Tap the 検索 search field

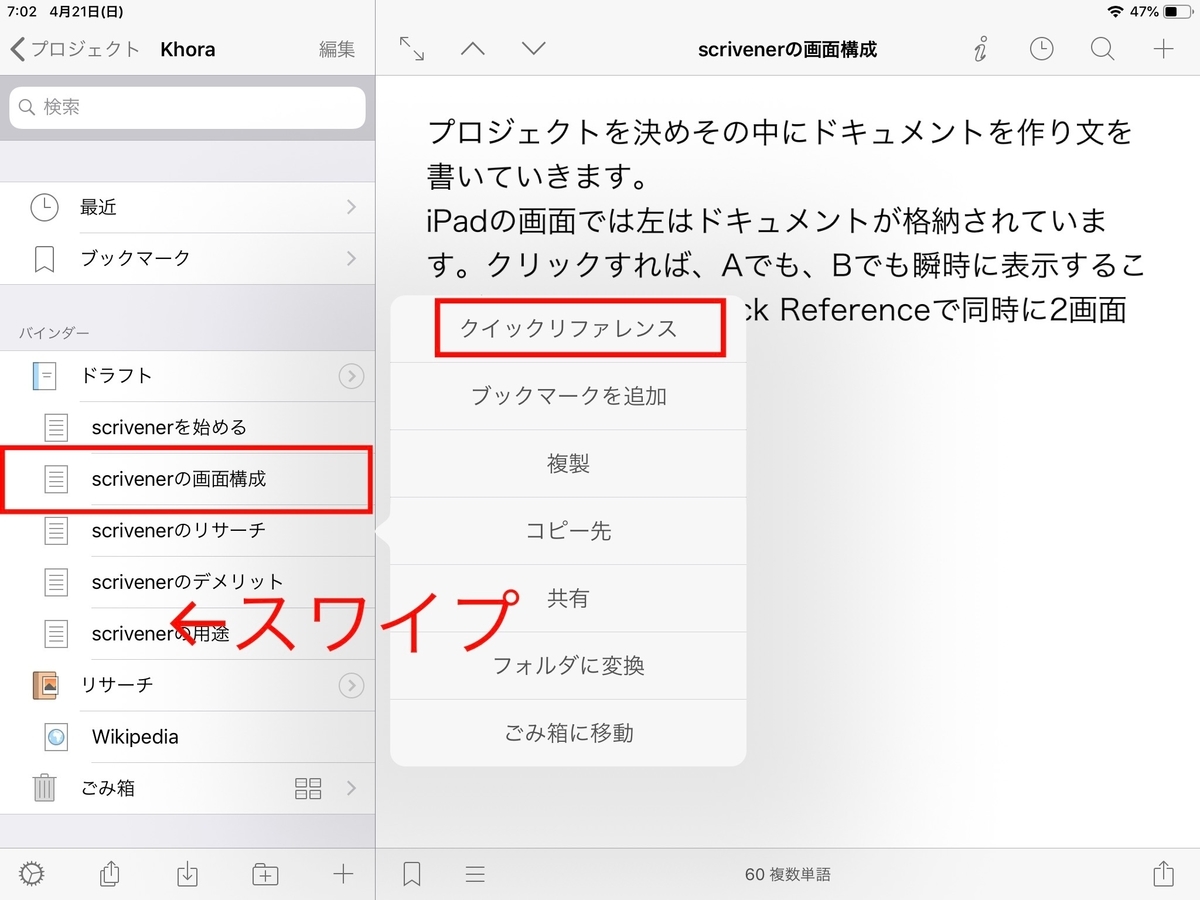point(187,107)
